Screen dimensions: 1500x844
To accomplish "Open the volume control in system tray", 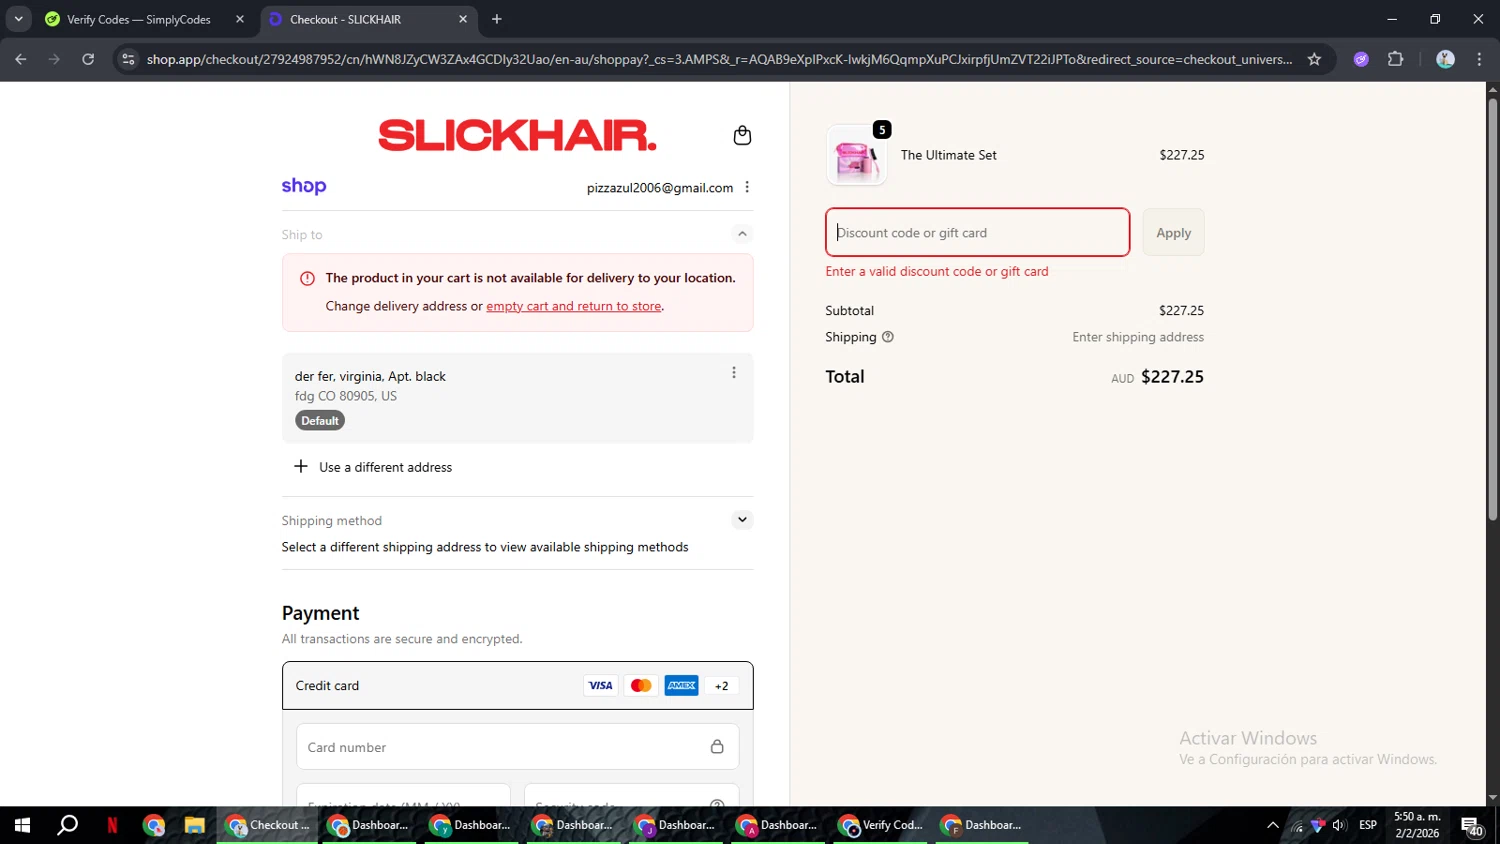I will tap(1339, 825).
